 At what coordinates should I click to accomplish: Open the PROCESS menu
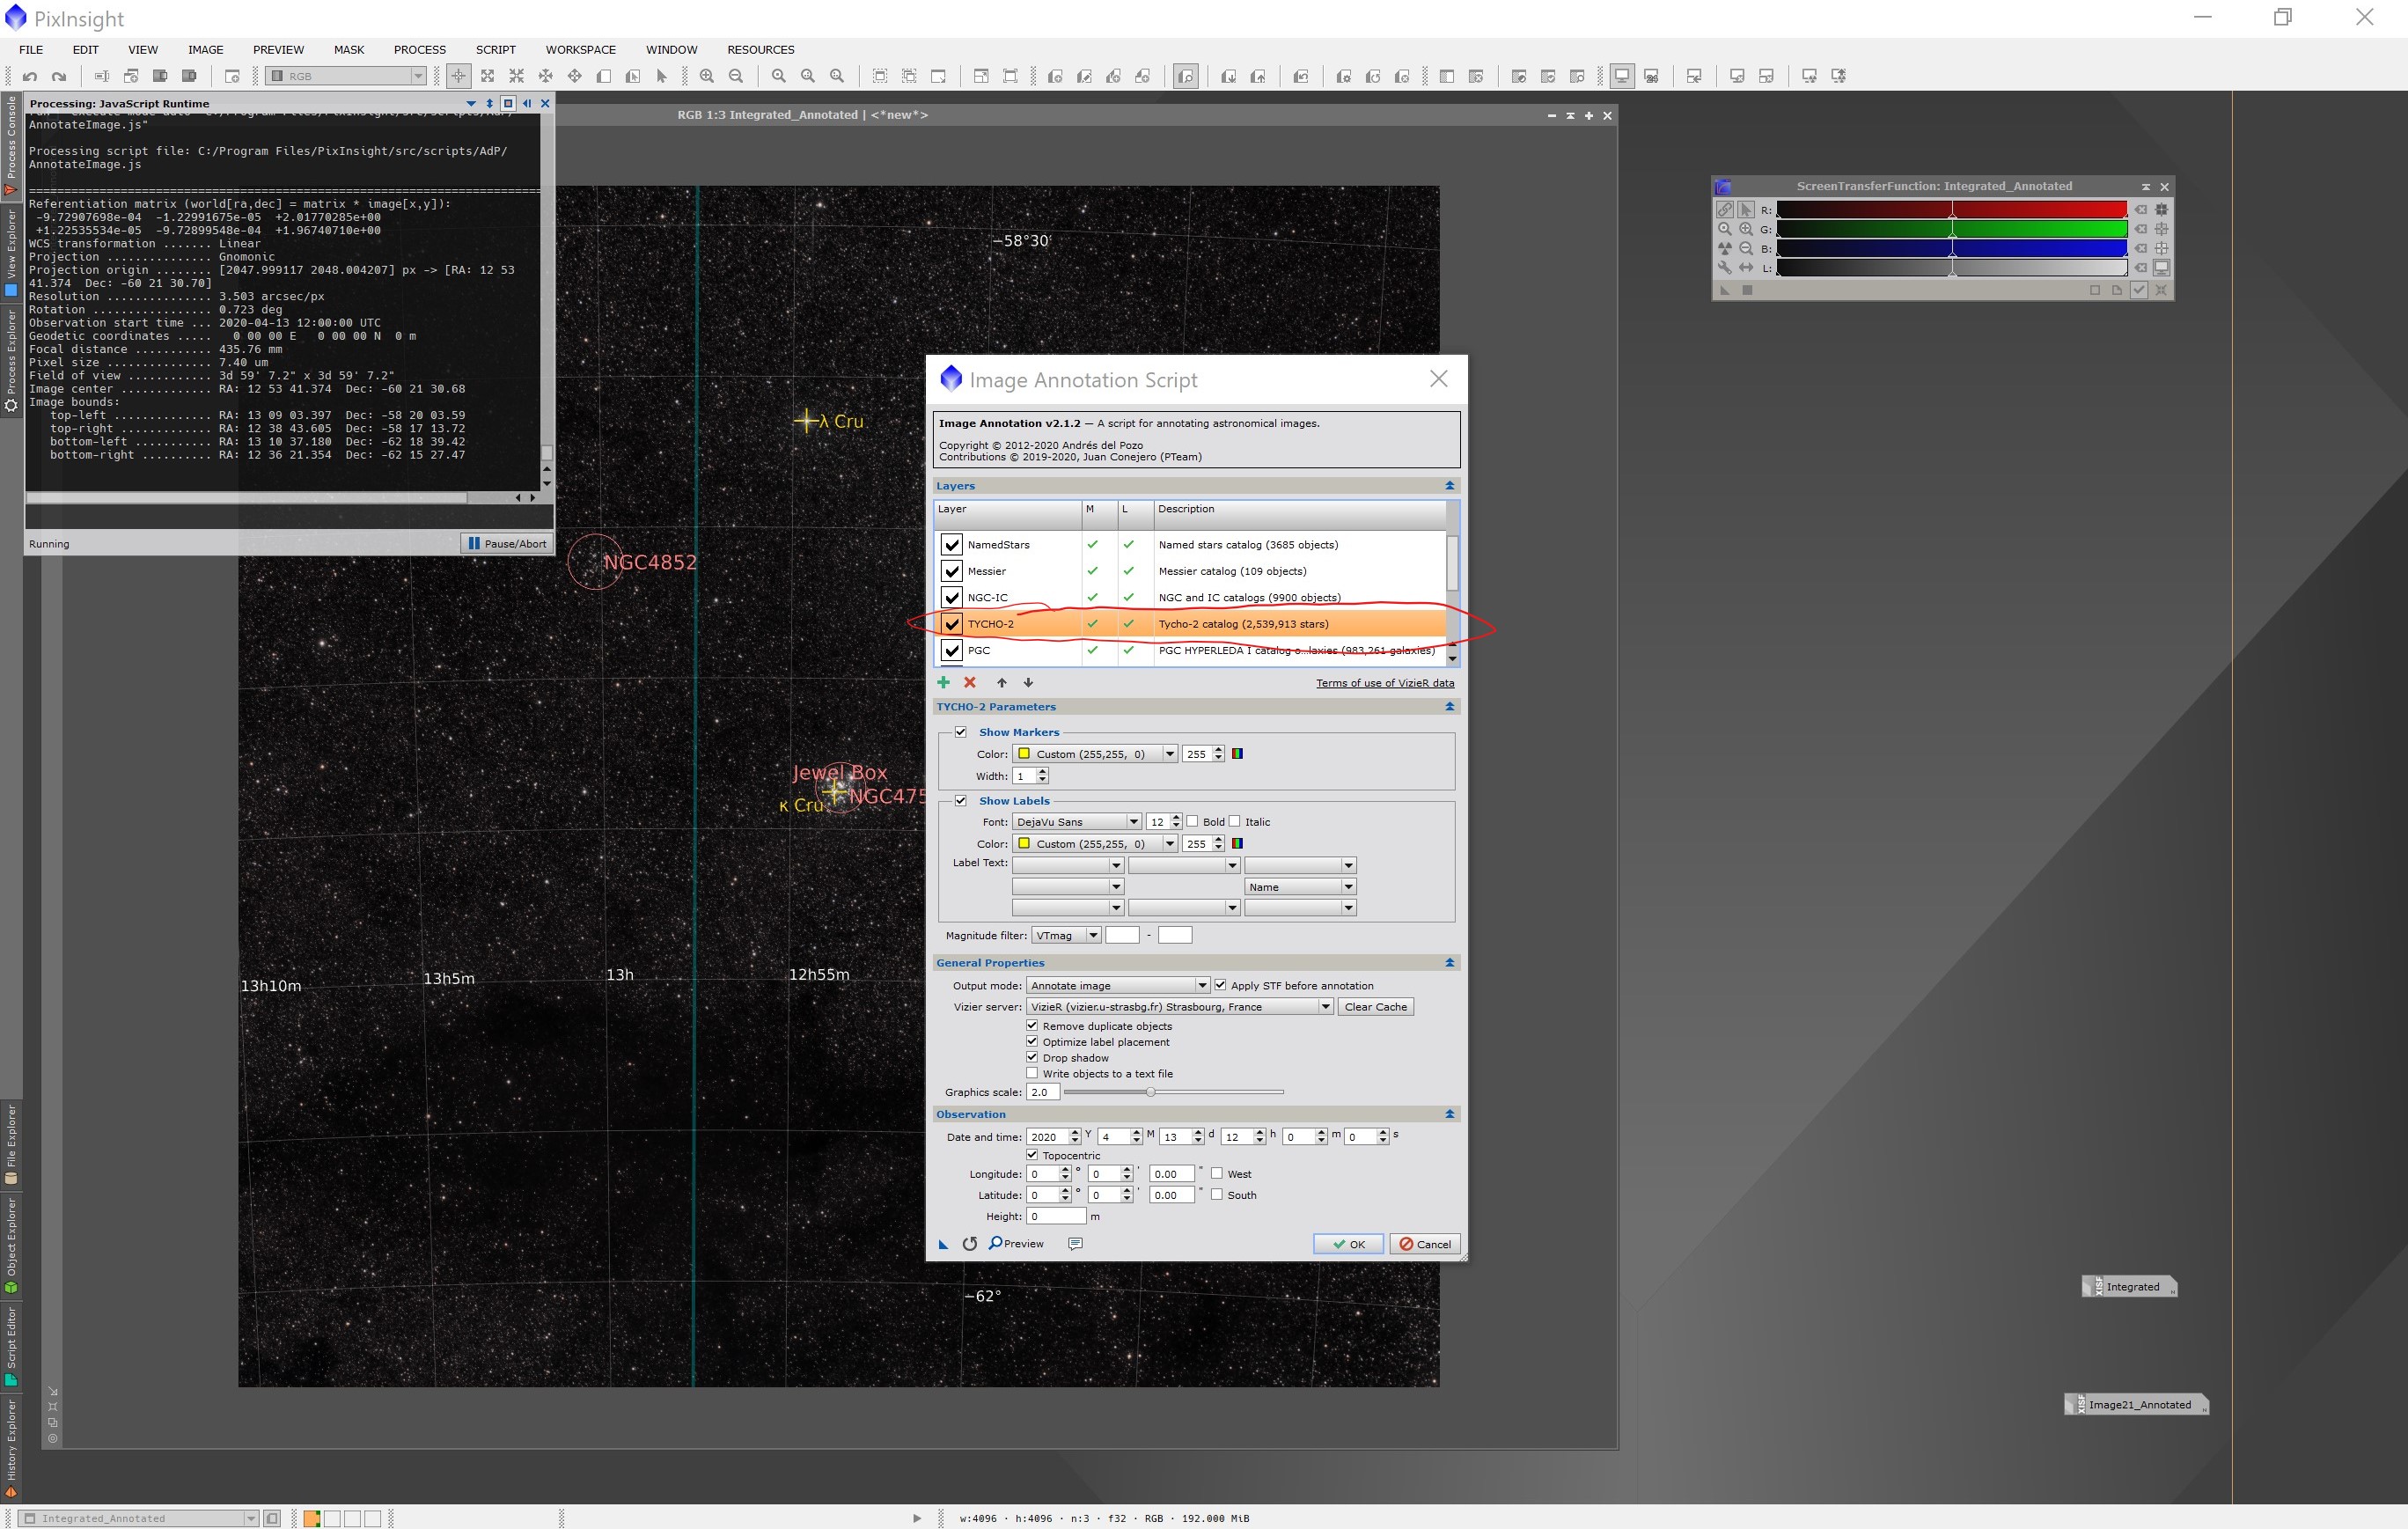pos(420,49)
